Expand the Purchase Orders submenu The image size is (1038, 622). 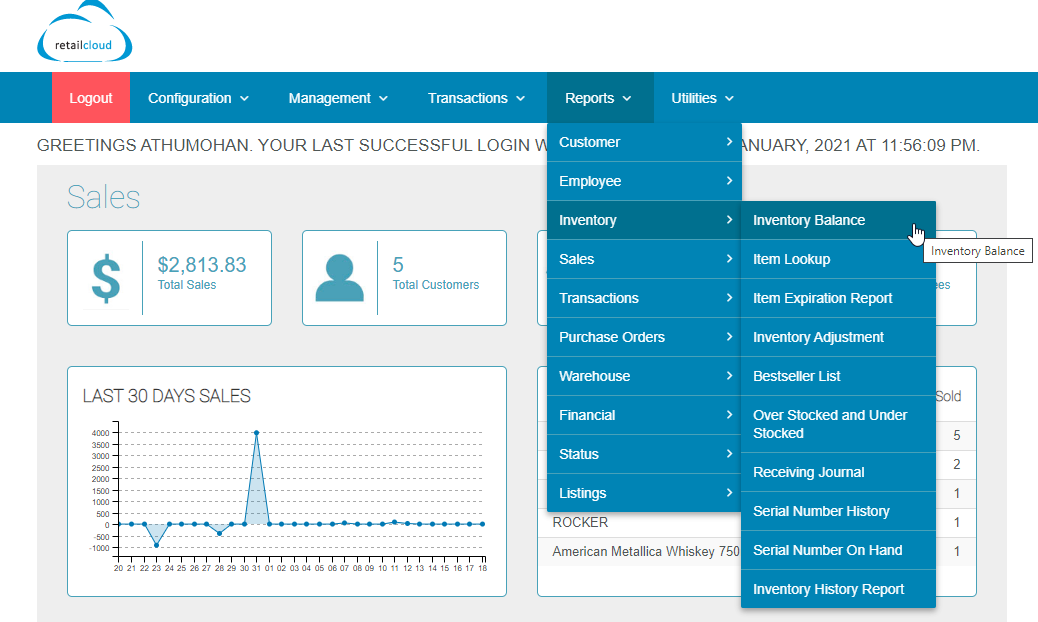pos(644,337)
